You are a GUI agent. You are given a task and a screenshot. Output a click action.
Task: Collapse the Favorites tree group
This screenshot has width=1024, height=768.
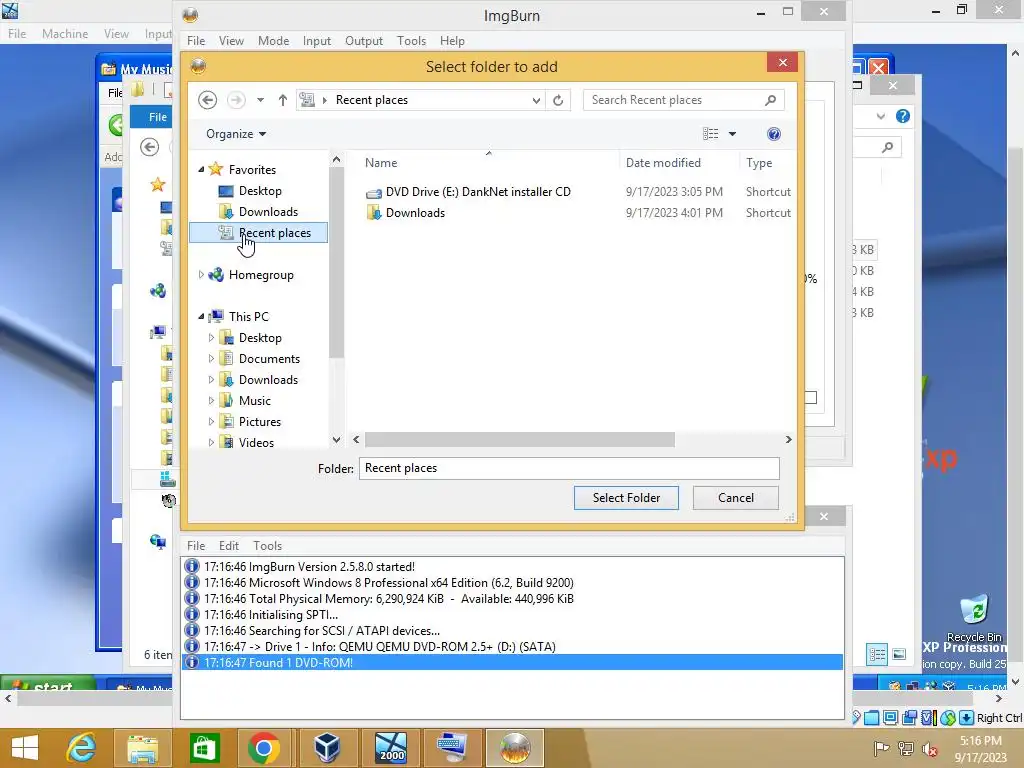201,170
